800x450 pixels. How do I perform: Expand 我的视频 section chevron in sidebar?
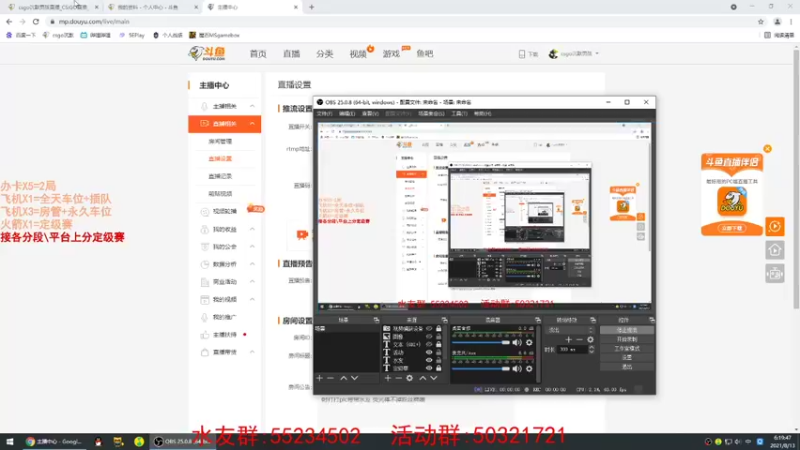(252, 299)
